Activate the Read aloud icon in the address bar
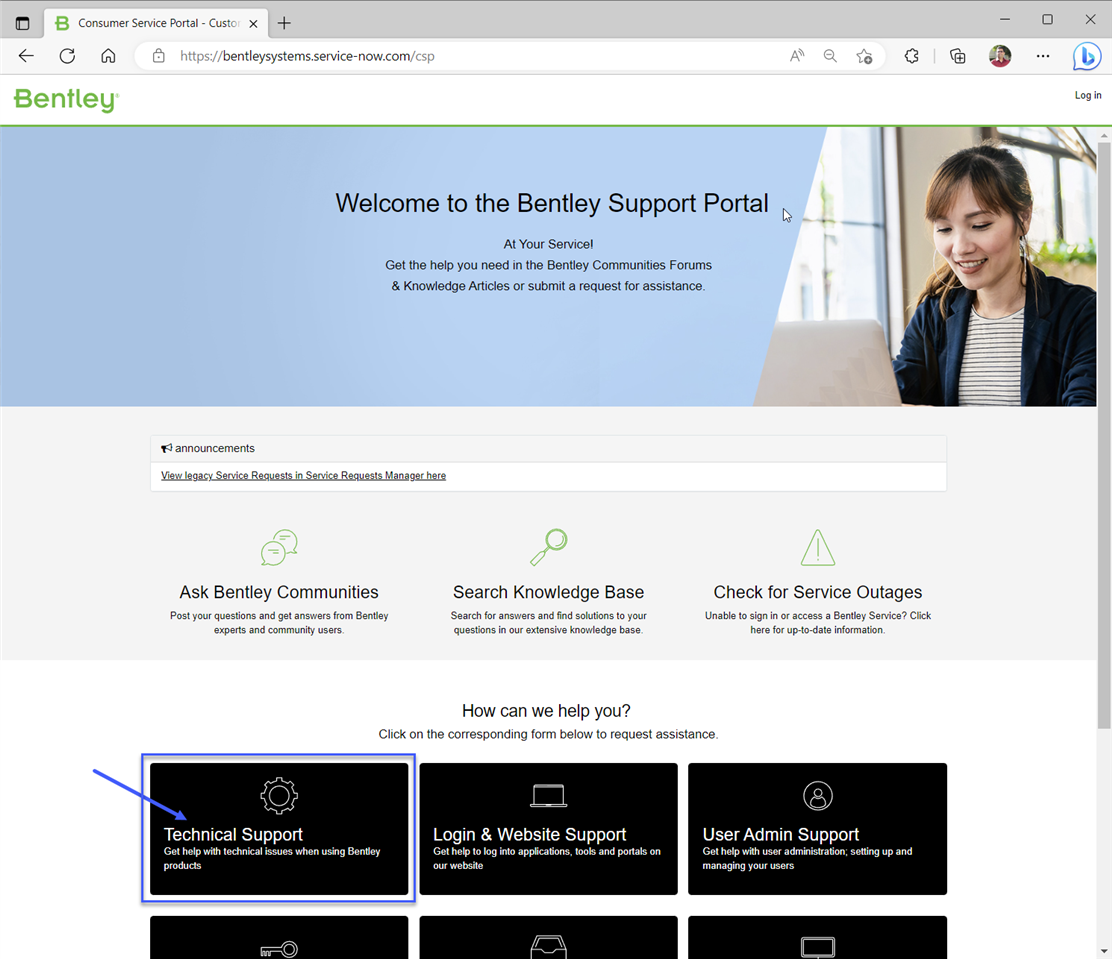 click(797, 56)
